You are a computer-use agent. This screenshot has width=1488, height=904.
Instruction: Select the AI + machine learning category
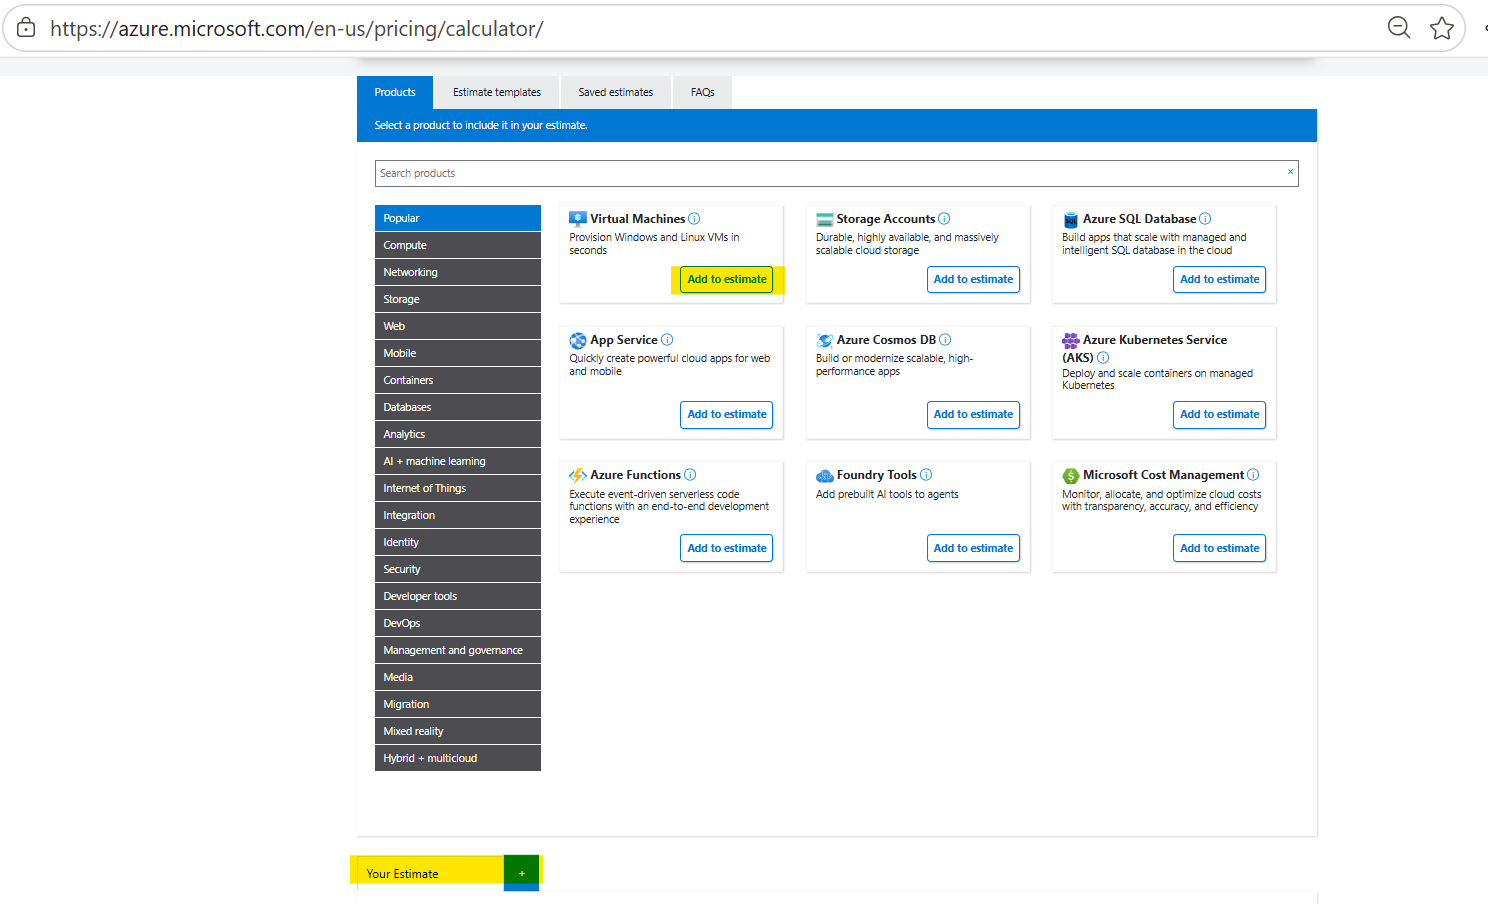[x=458, y=461]
